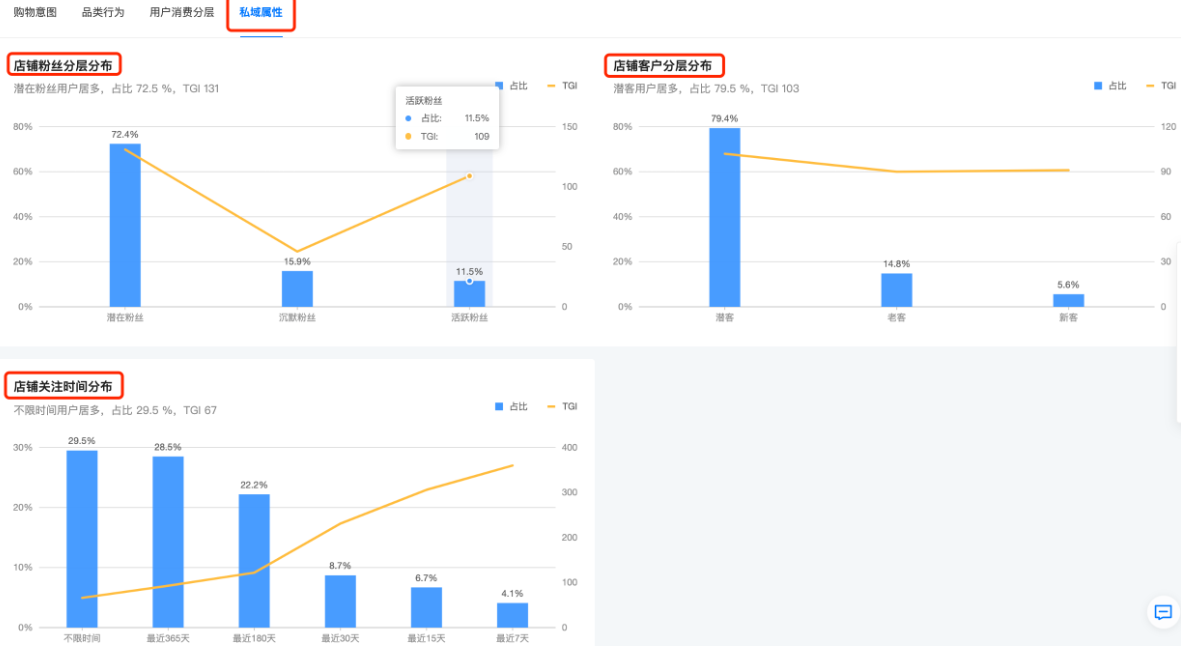Select the 沉默粉丝 bar at 15.9%
The height and width of the screenshot is (646, 1181).
[297, 289]
